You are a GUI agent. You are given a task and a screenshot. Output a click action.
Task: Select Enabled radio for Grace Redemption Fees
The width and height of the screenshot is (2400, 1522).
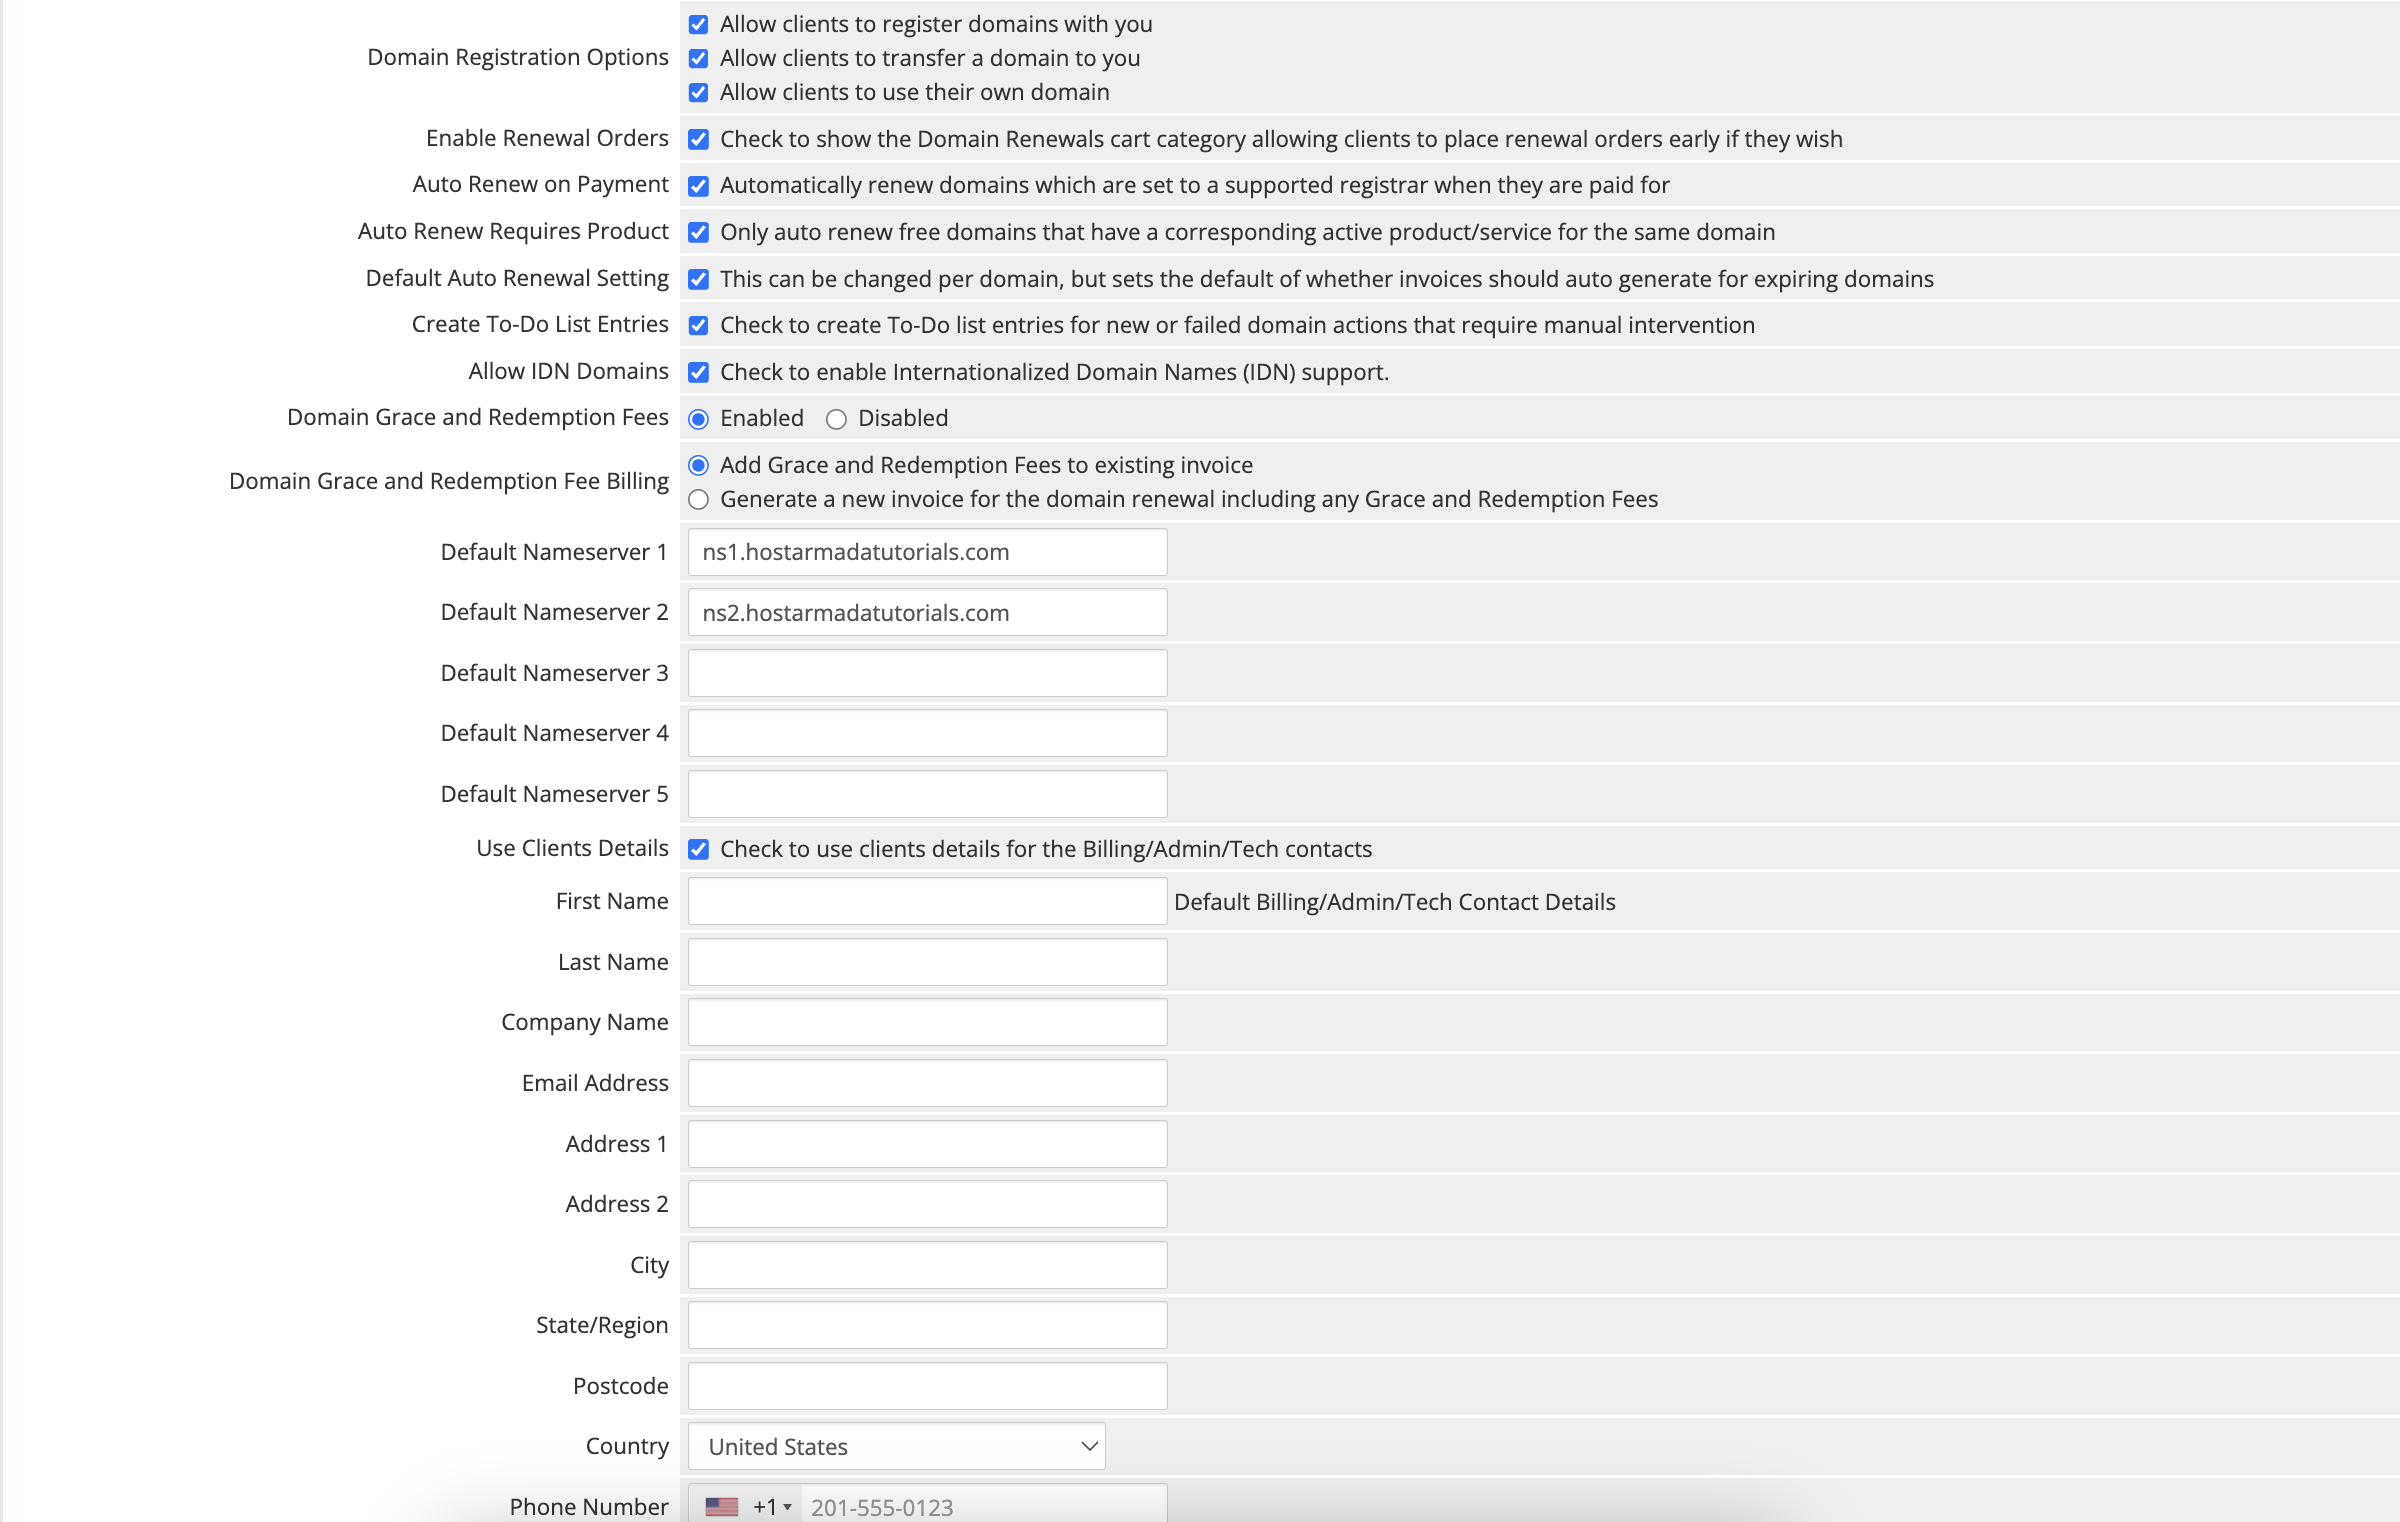[698, 419]
